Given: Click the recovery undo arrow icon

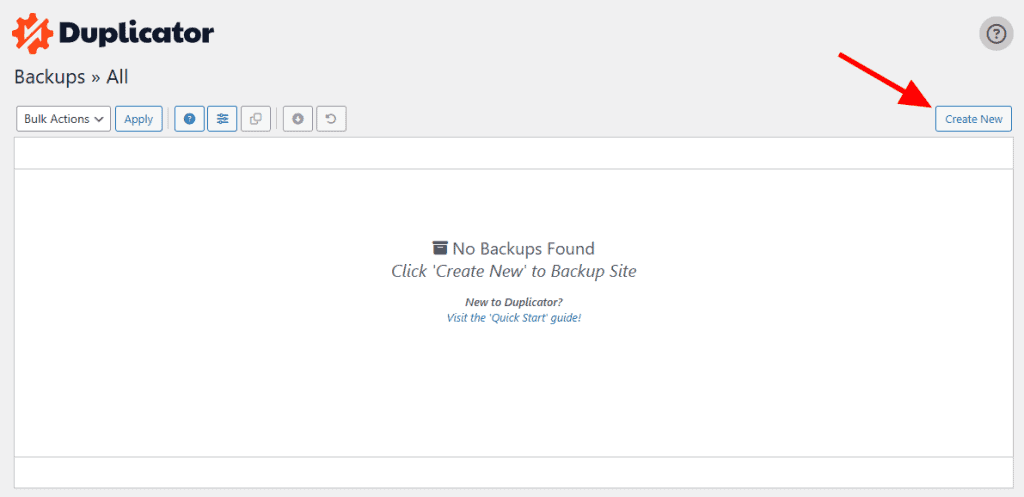Looking at the screenshot, I should coord(331,119).
